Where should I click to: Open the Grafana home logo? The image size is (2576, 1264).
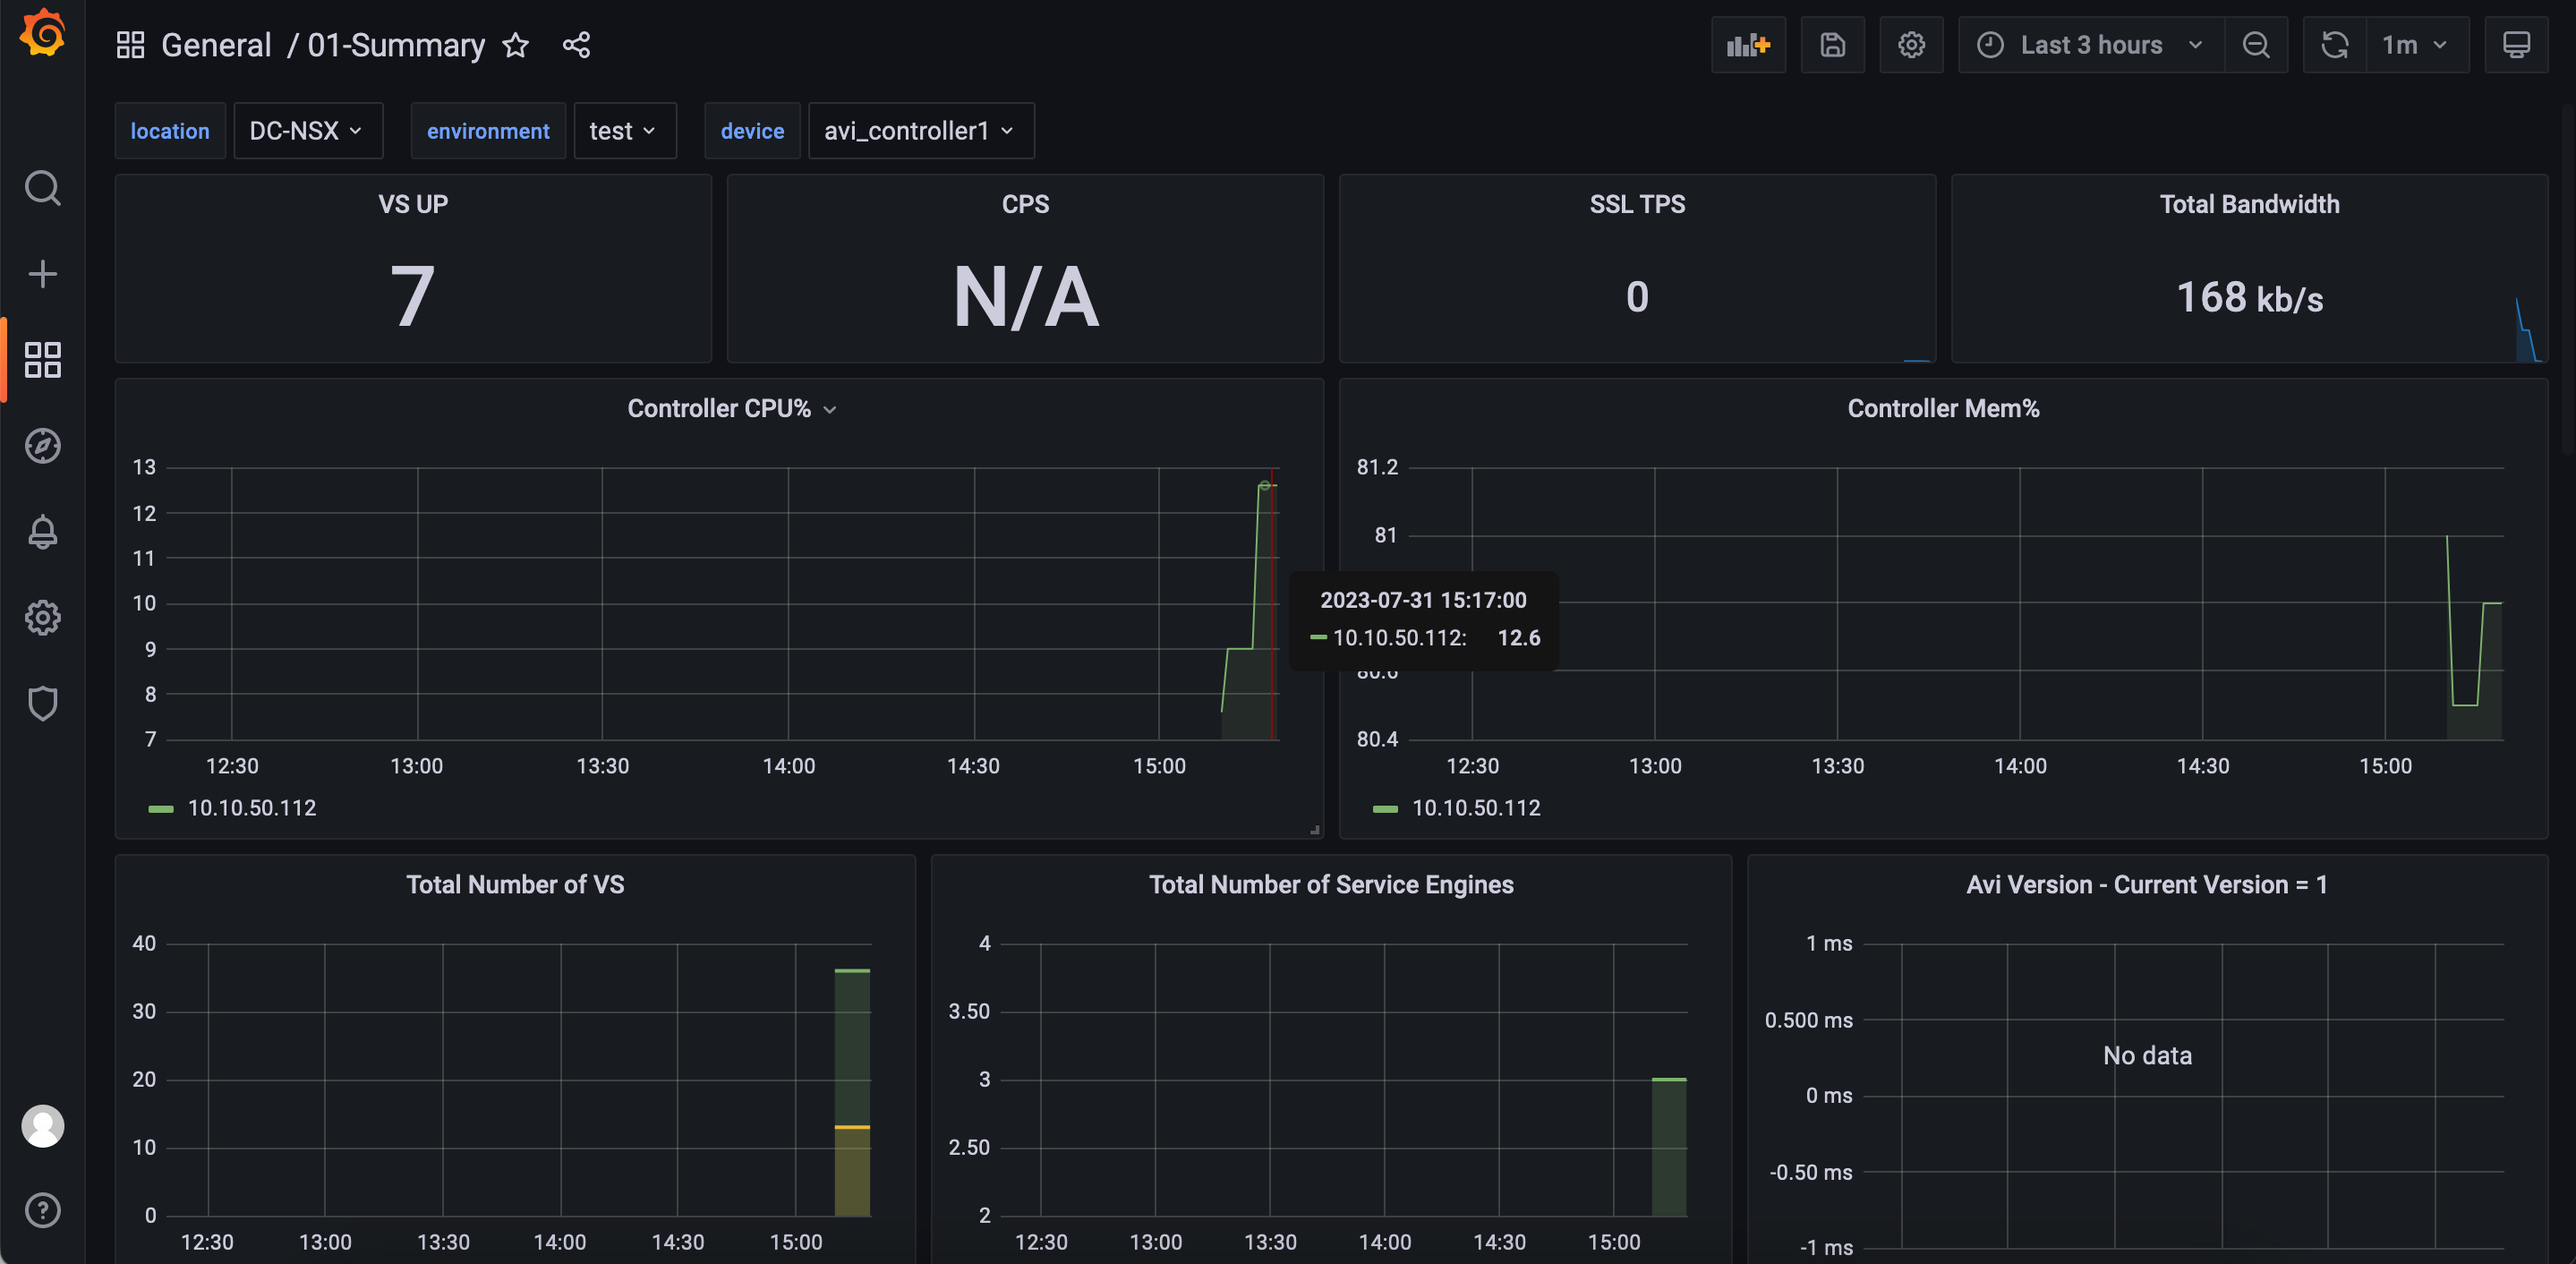[42, 32]
